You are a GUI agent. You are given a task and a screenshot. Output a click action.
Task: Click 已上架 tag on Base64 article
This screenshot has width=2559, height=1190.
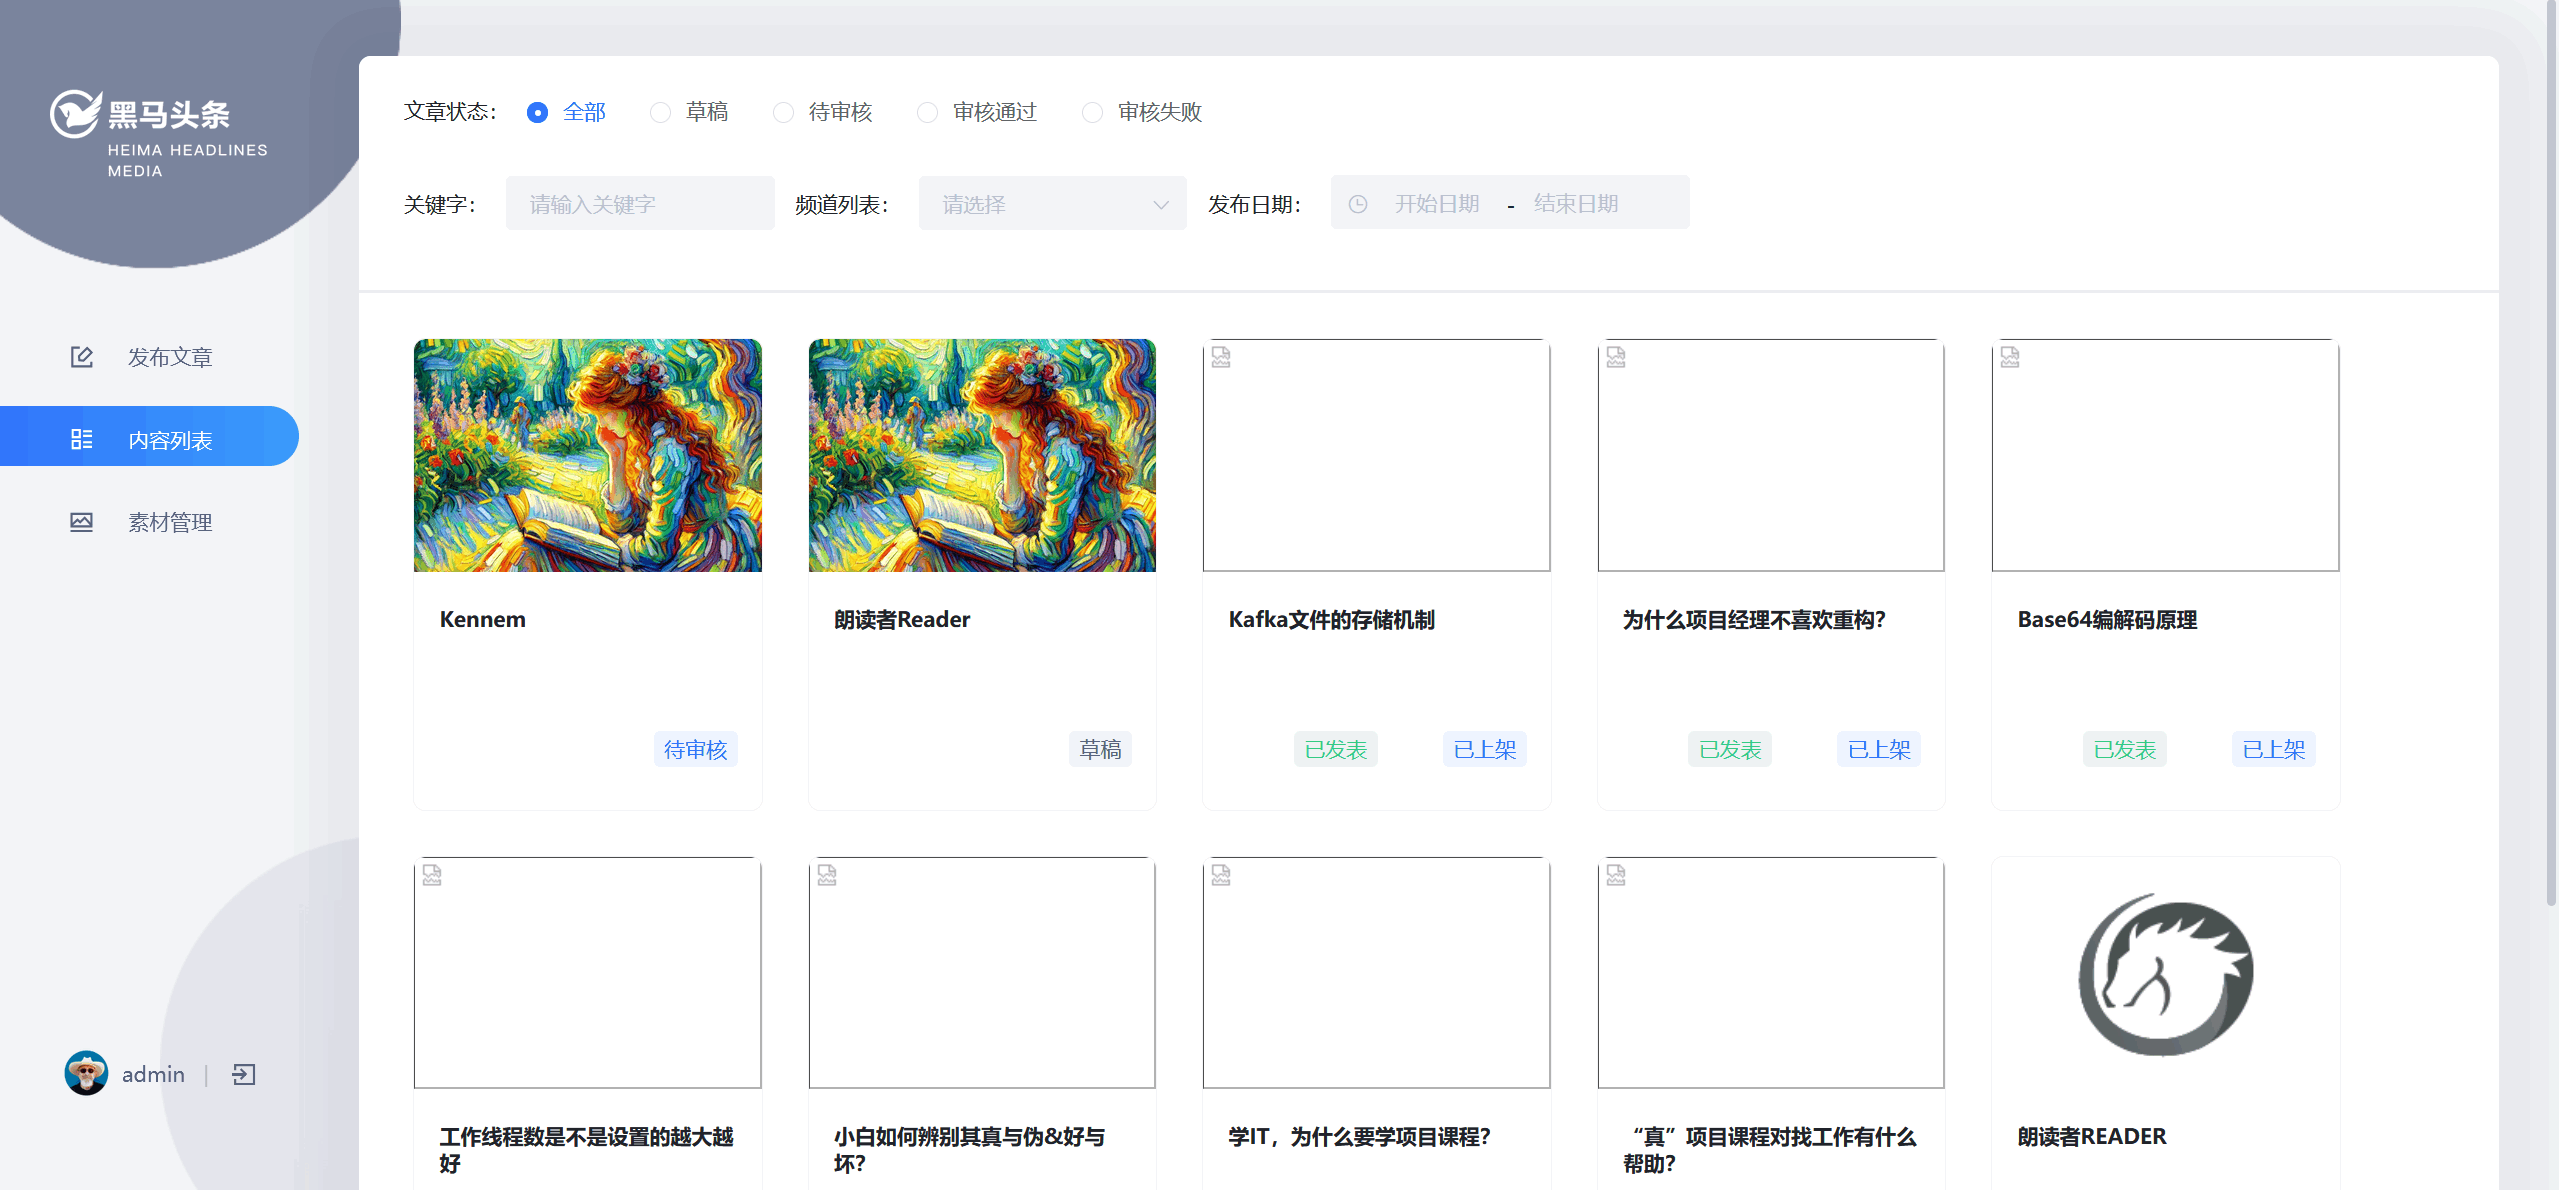[2273, 749]
